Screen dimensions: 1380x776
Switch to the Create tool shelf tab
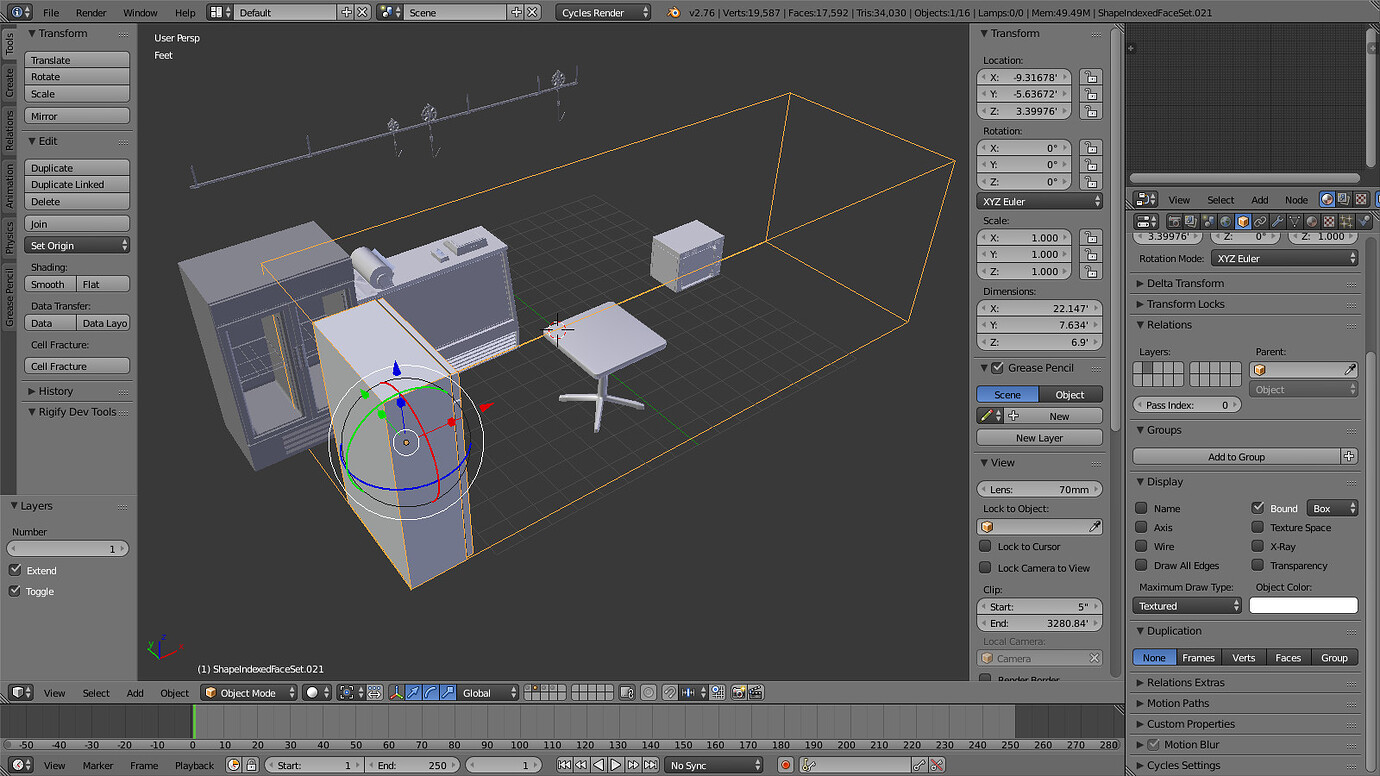(x=10, y=82)
